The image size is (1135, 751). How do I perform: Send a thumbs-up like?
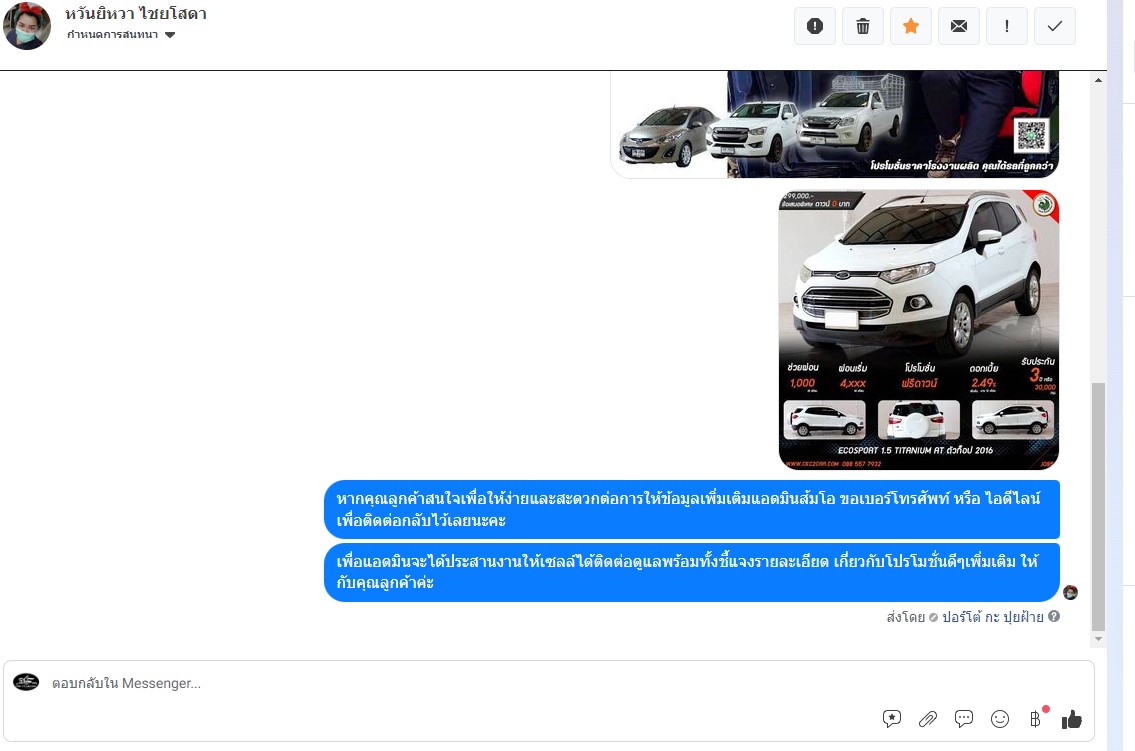(x=1071, y=719)
